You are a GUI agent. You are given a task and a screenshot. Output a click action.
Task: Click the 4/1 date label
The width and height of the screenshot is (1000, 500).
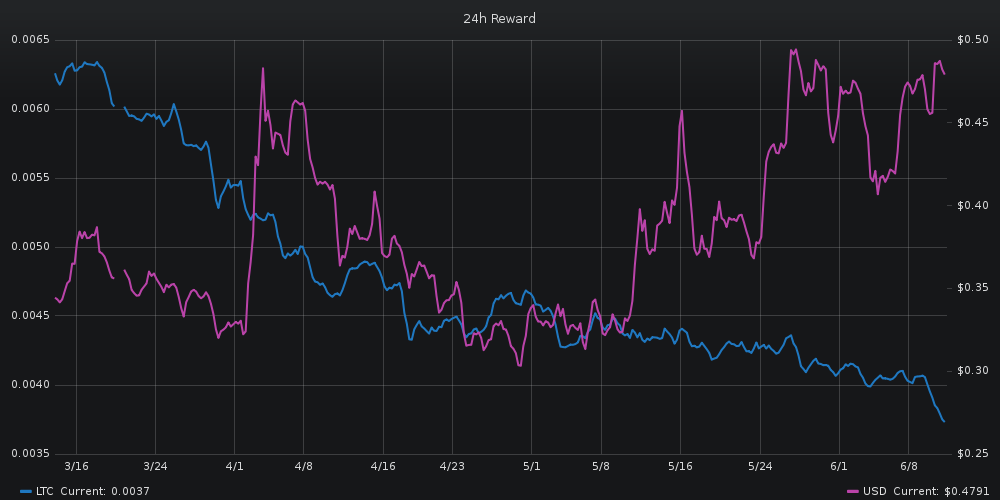coord(235,466)
